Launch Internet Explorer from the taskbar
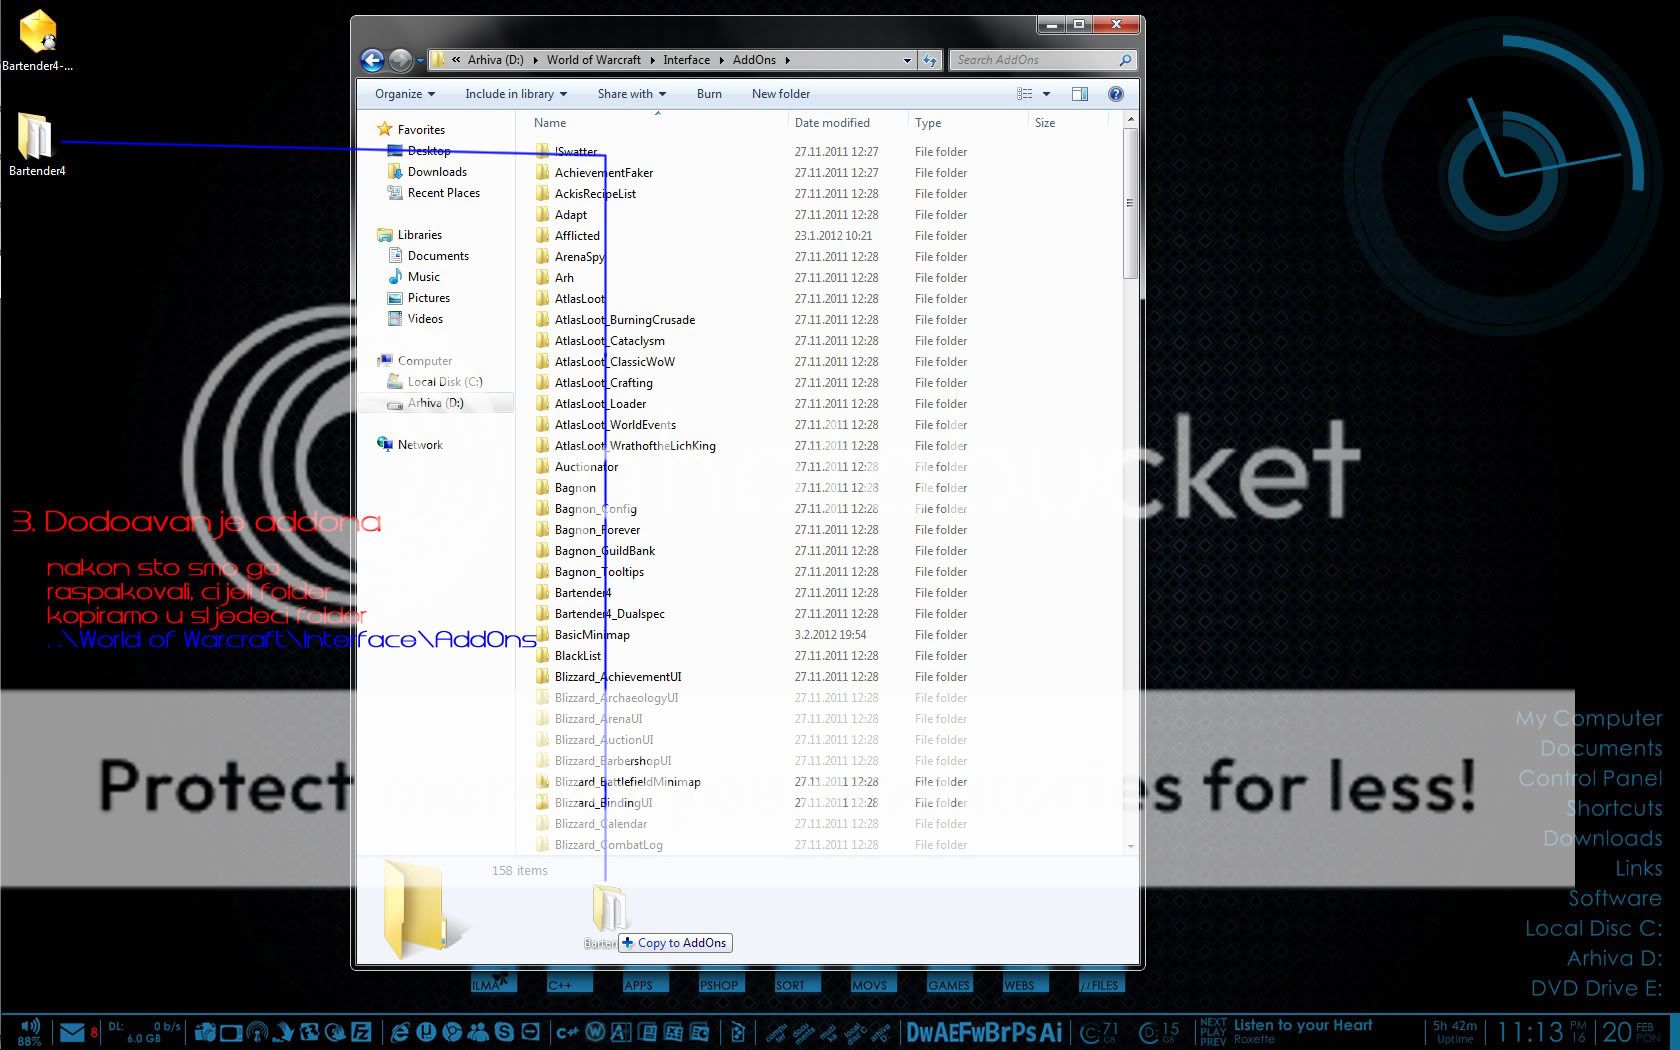 tap(399, 1033)
